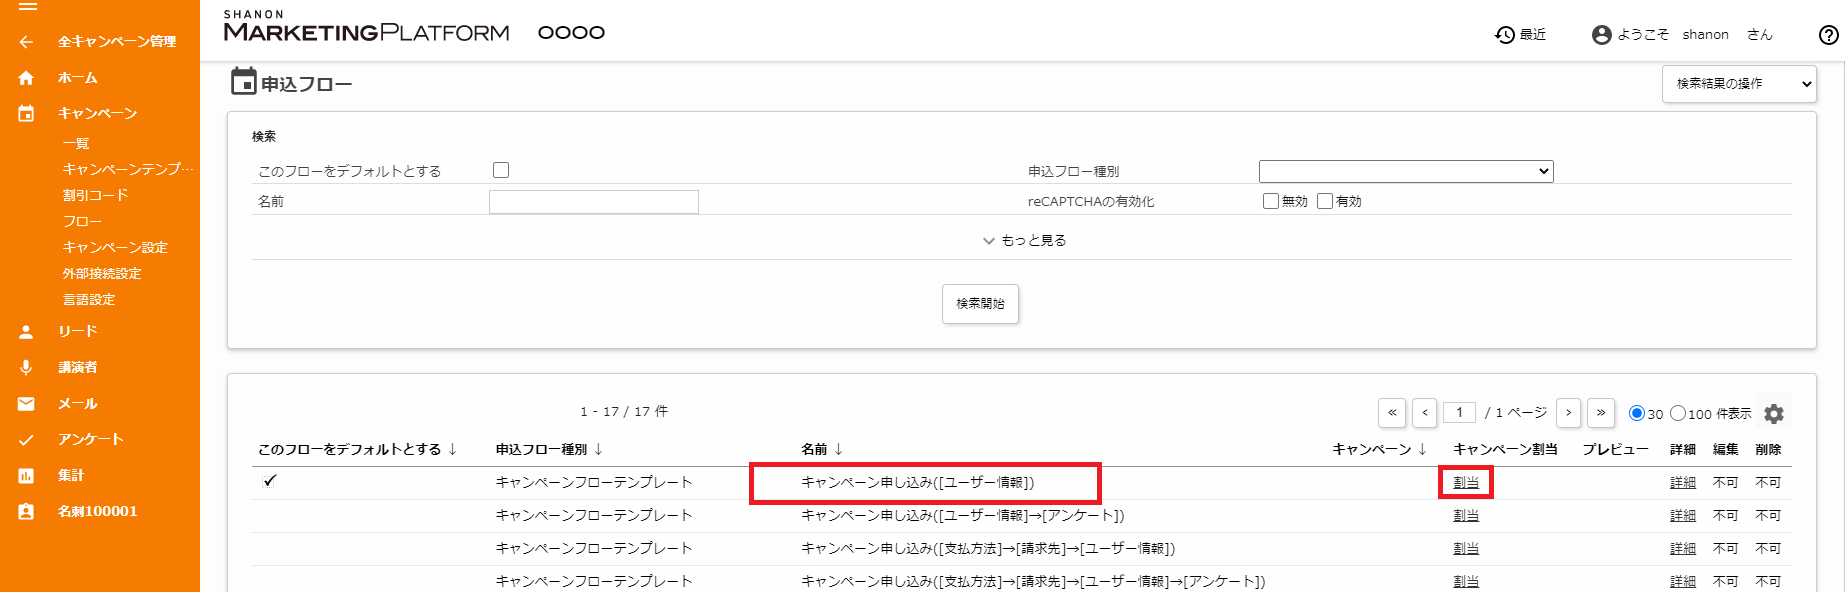Screen dimensions: 1845x592
Task: Click the 名前 search input field
Action: click(594, 202)
